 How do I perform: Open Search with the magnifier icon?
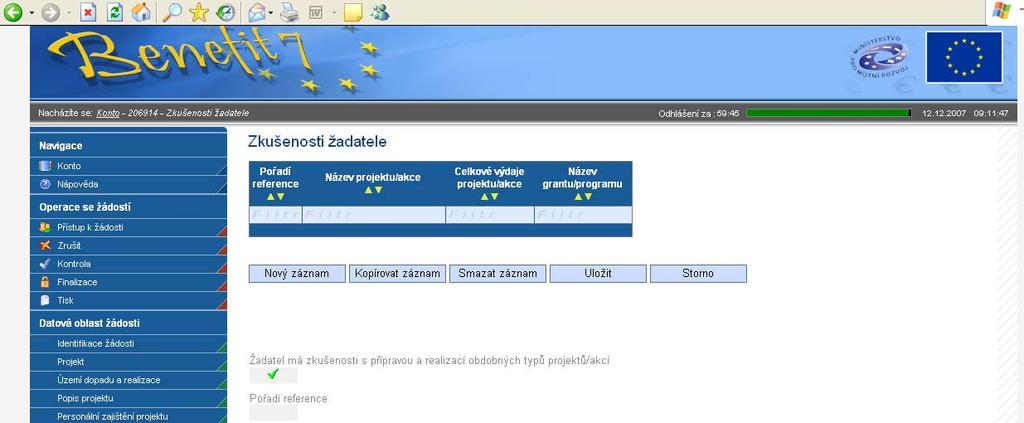(172, 12)
